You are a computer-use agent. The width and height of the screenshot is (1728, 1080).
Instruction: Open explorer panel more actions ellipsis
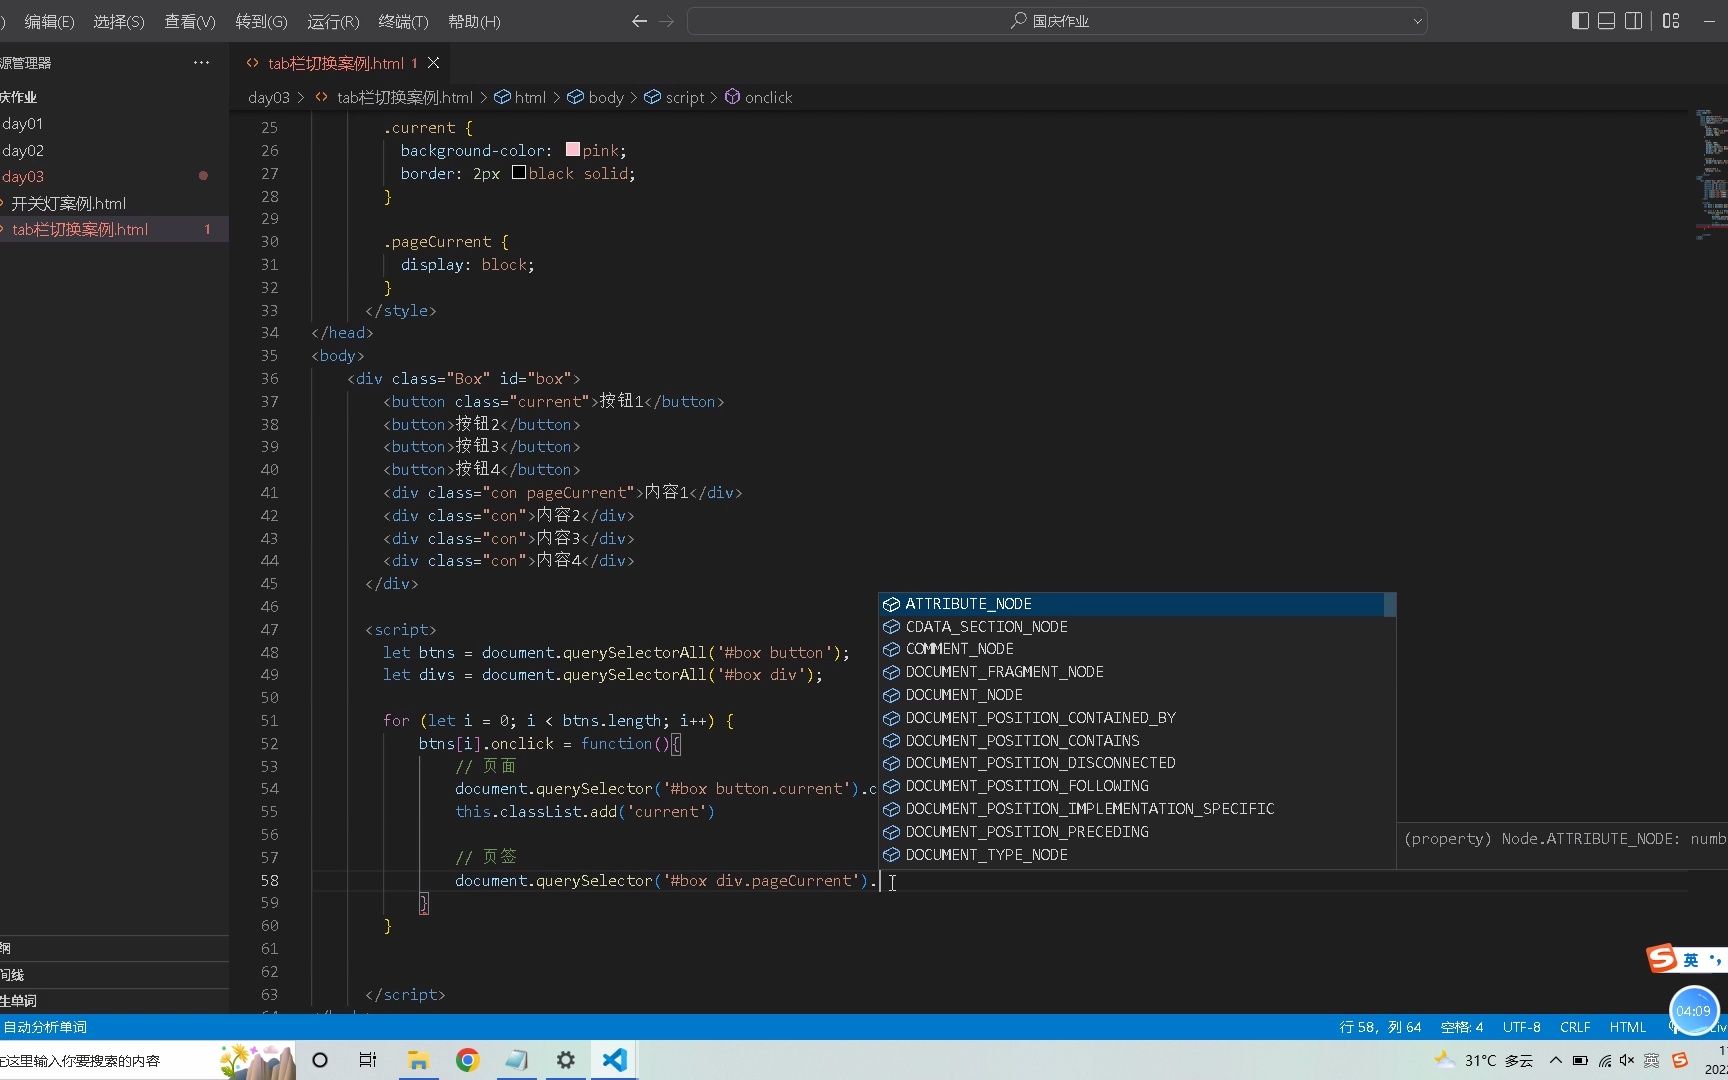(201, 62)
